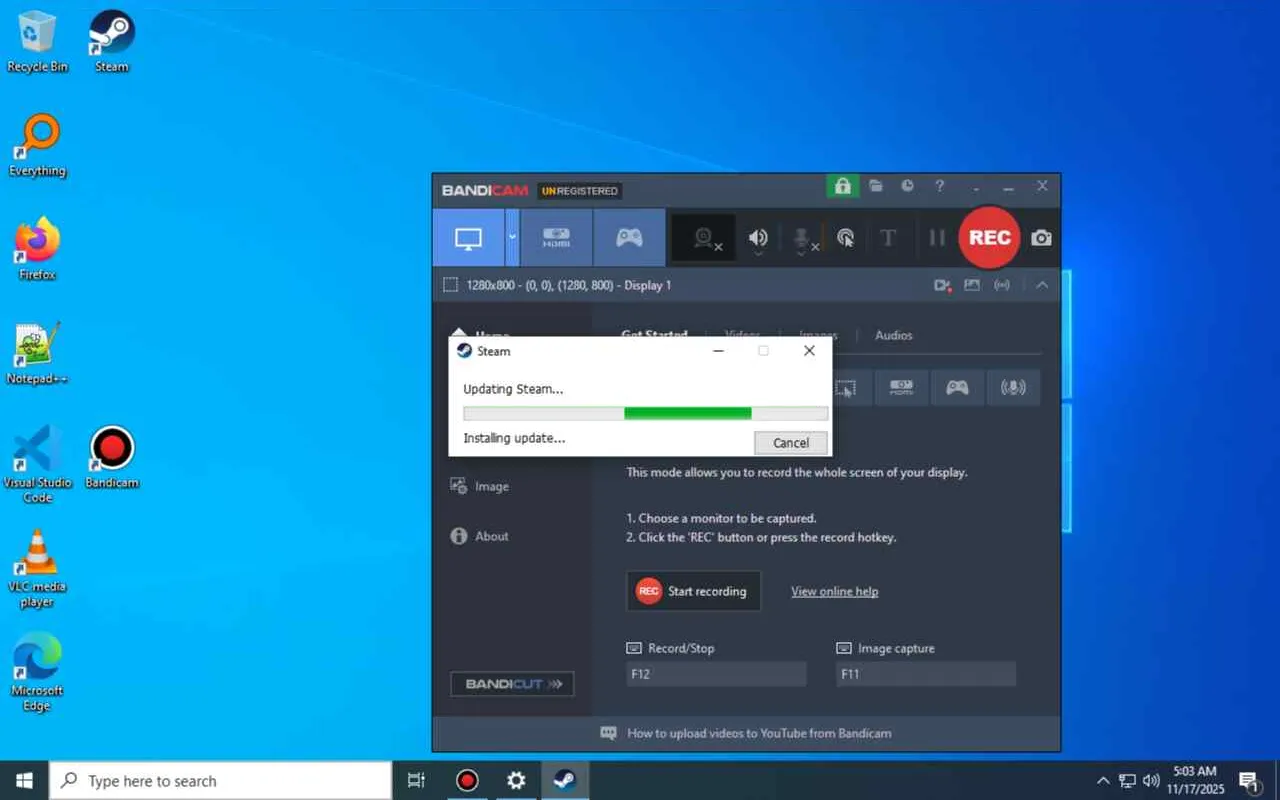
Task: Close the Steam update dialog
Action: [809, 351]
